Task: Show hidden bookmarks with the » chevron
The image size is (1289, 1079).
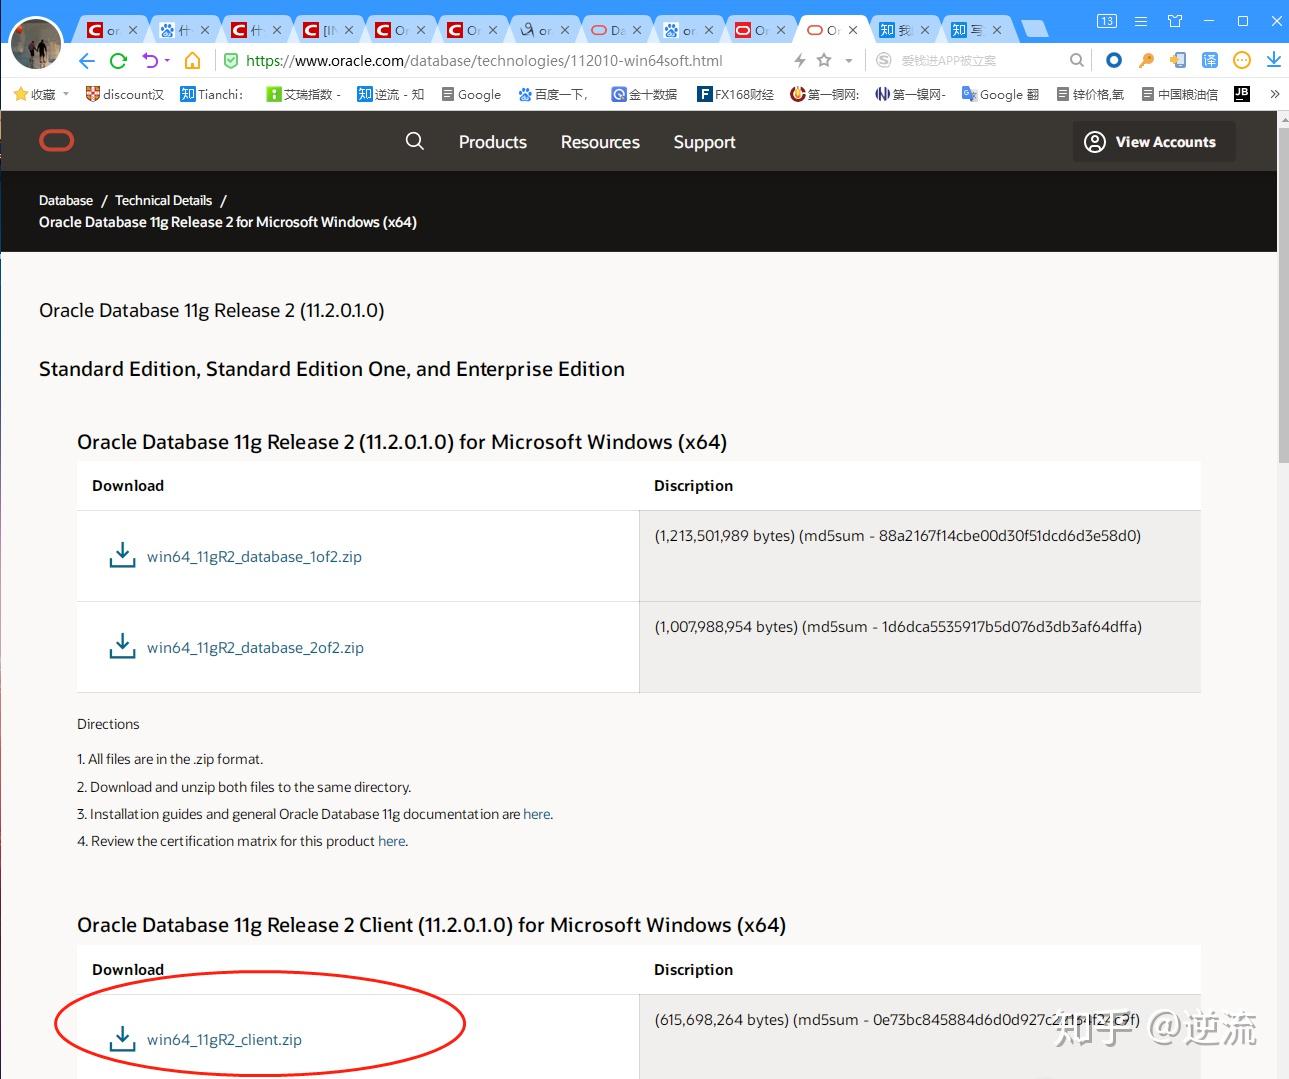Action: click(1274, 94)
